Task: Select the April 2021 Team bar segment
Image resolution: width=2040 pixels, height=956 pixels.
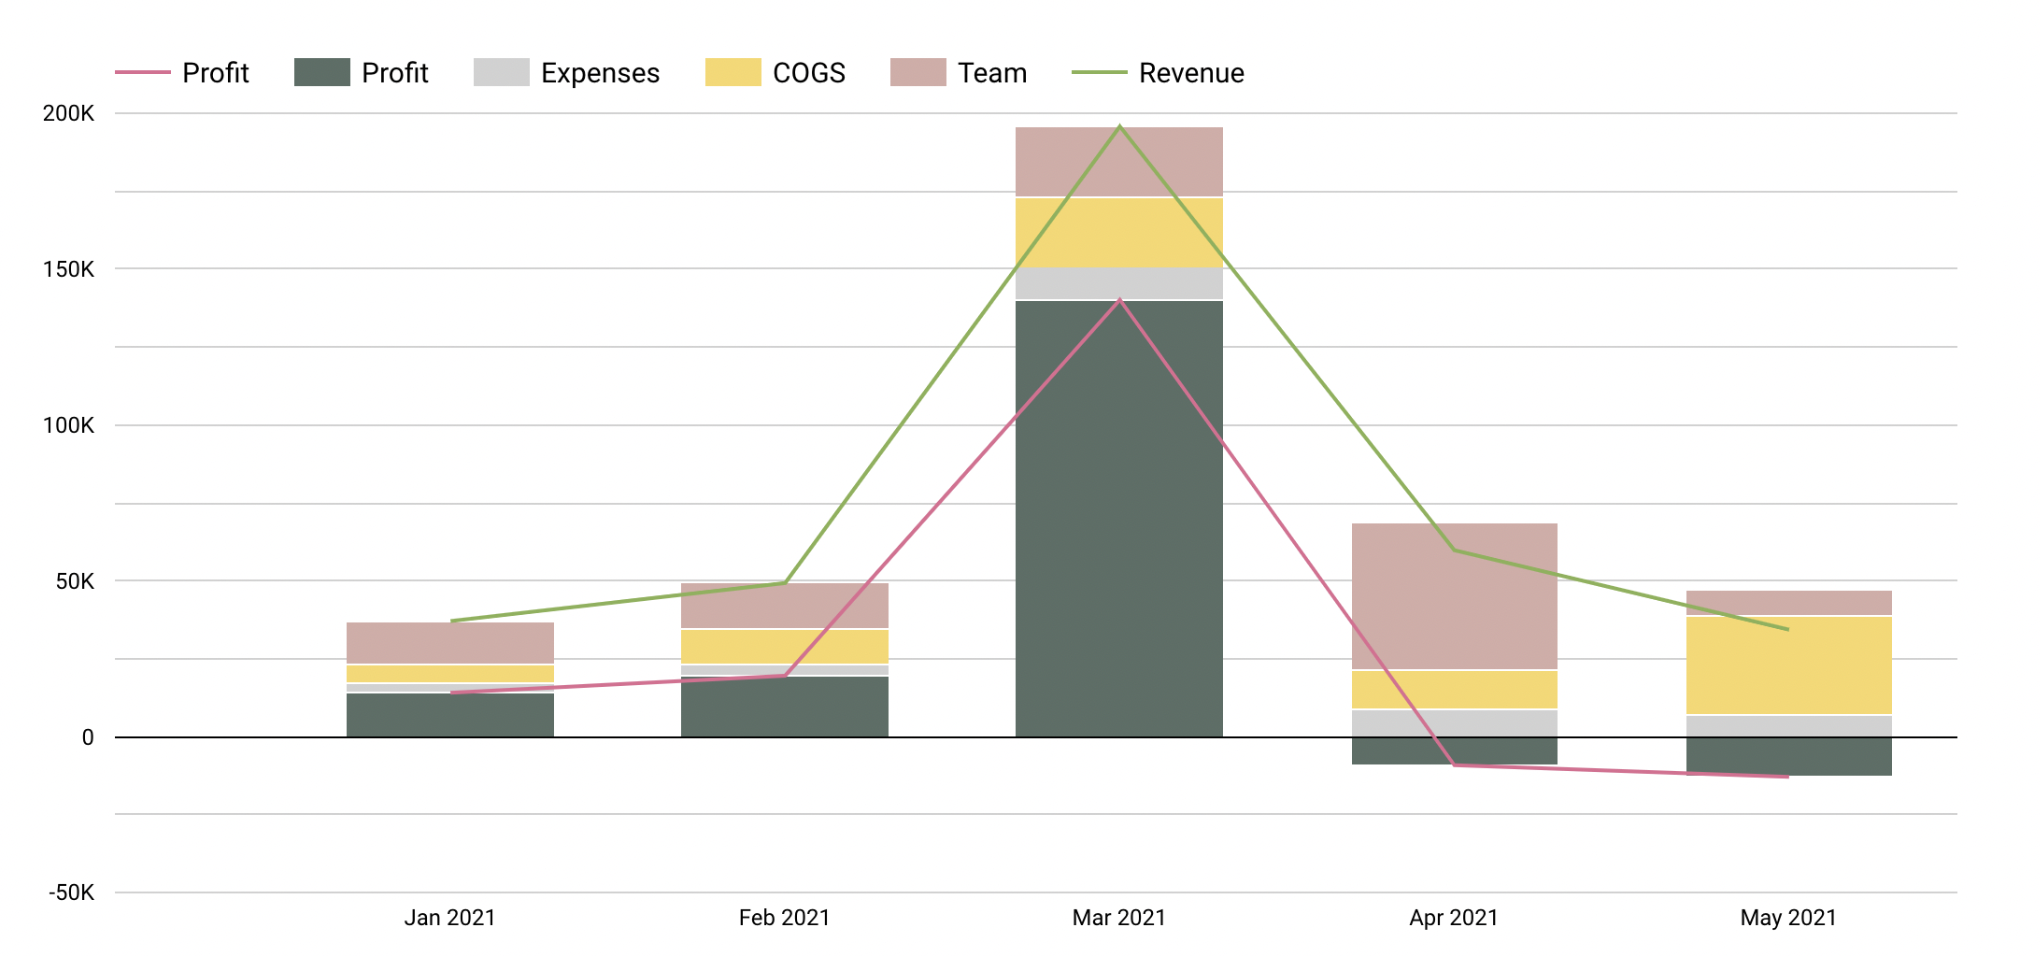Action: 1454,596
